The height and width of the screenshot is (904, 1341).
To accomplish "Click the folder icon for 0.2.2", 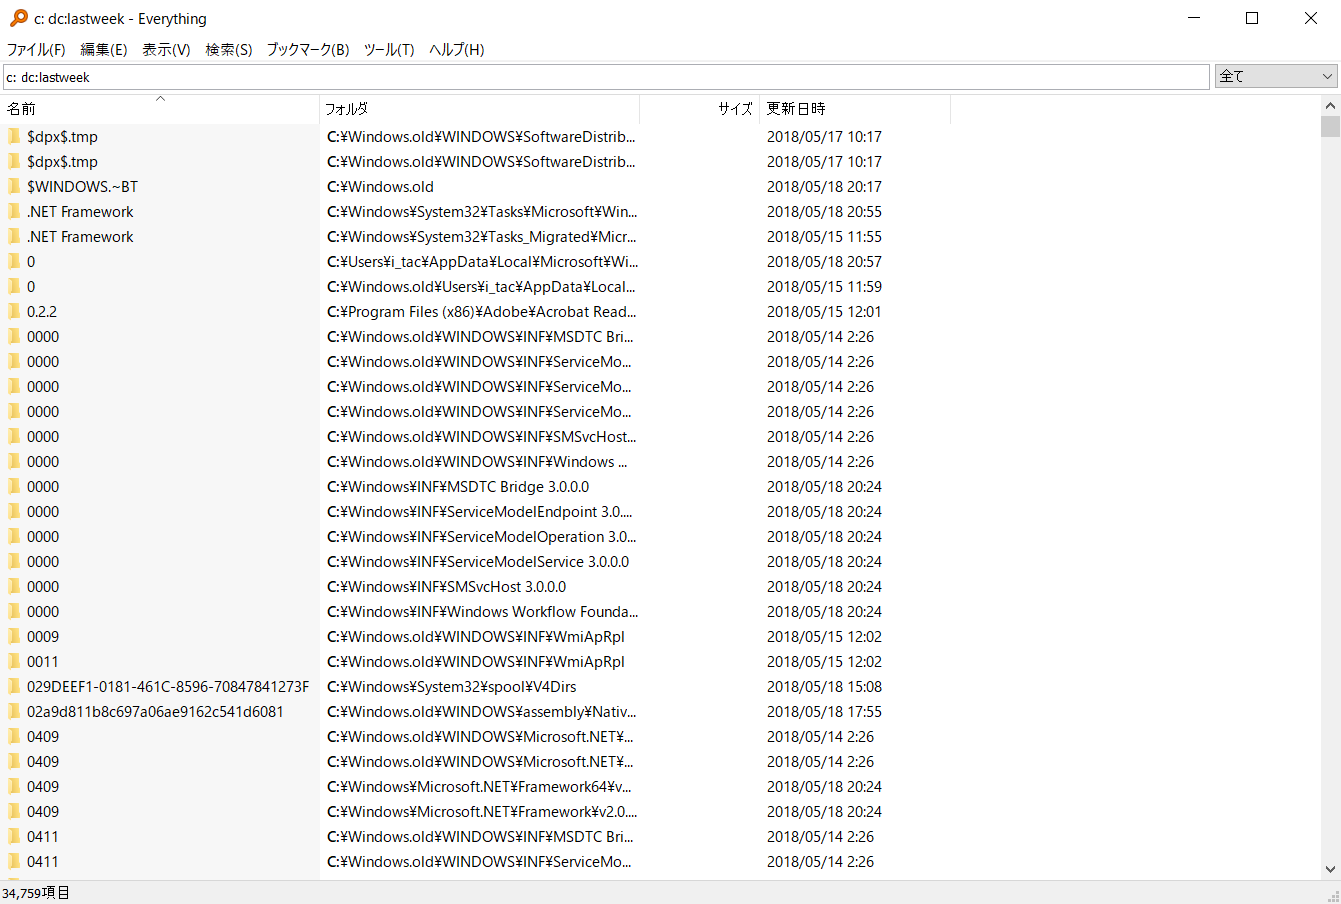I will 14,311.
